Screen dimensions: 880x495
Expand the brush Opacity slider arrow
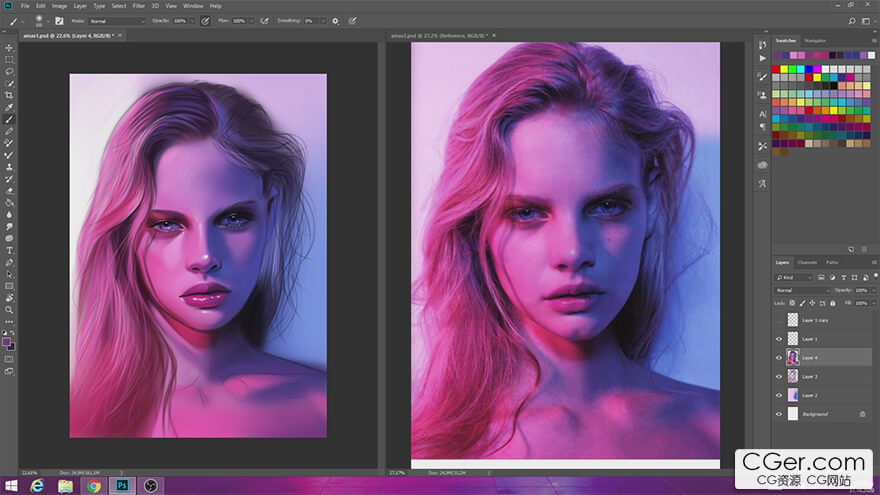pos(192,21)
